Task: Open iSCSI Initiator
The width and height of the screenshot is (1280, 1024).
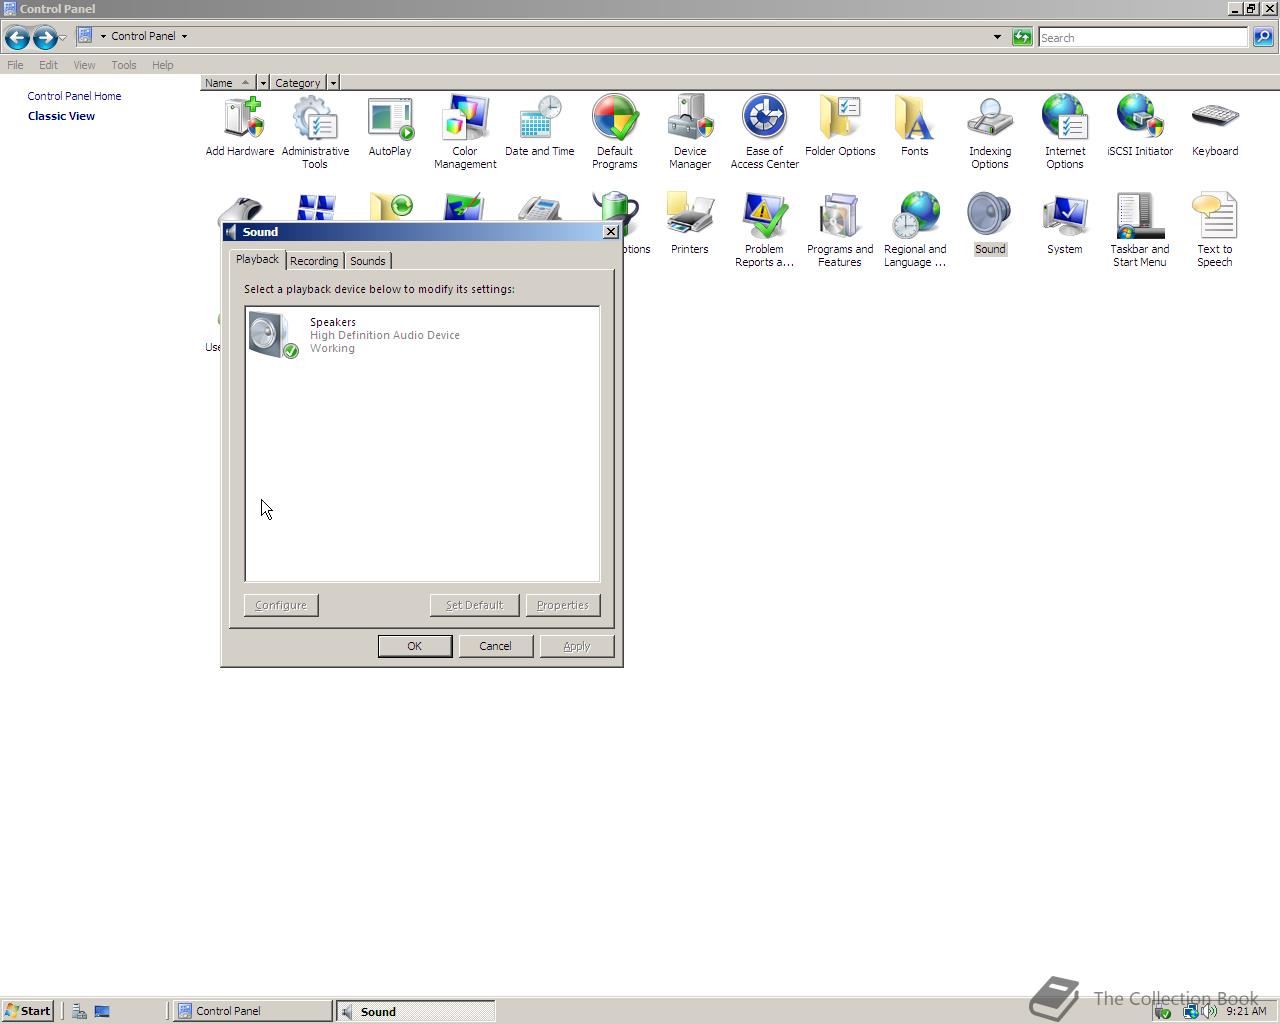Action: [x=1140, y=127]
